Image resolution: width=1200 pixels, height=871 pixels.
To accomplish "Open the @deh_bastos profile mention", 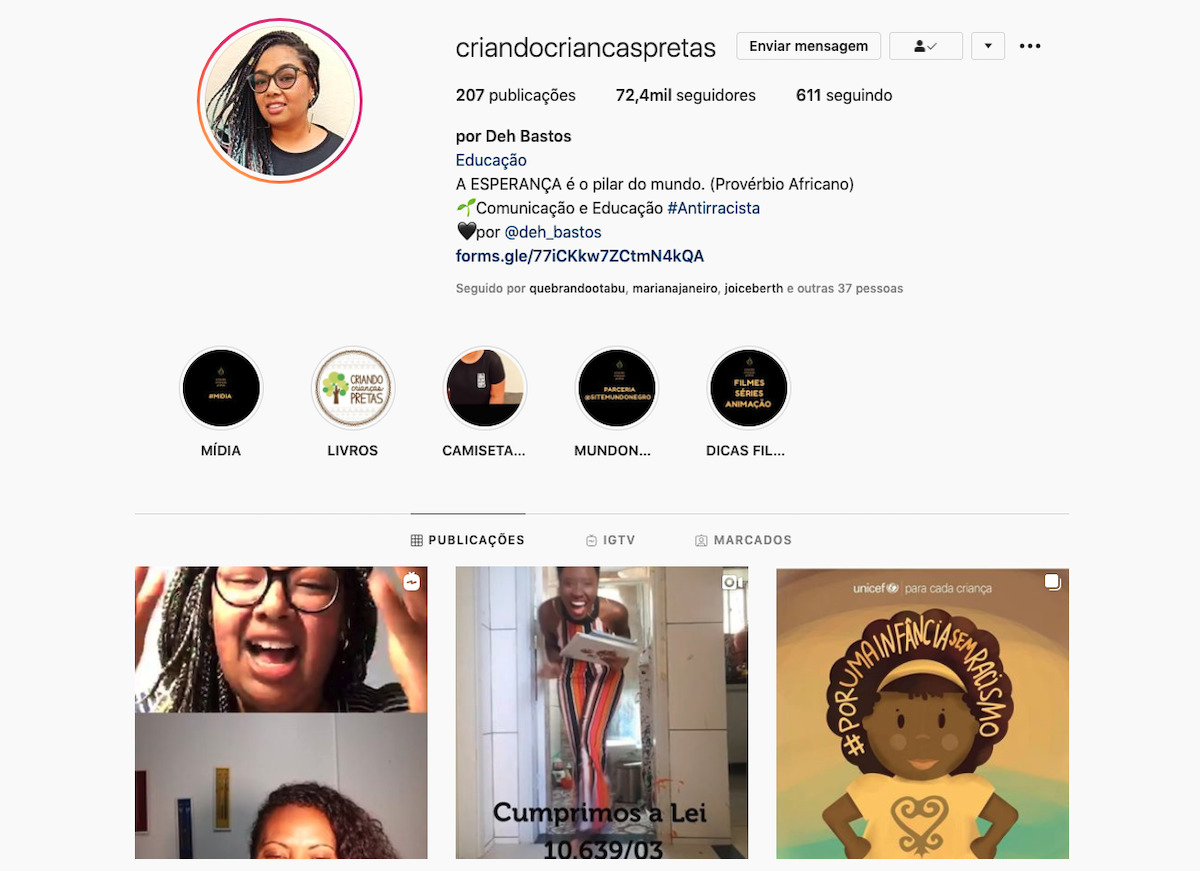I will 553,232.
